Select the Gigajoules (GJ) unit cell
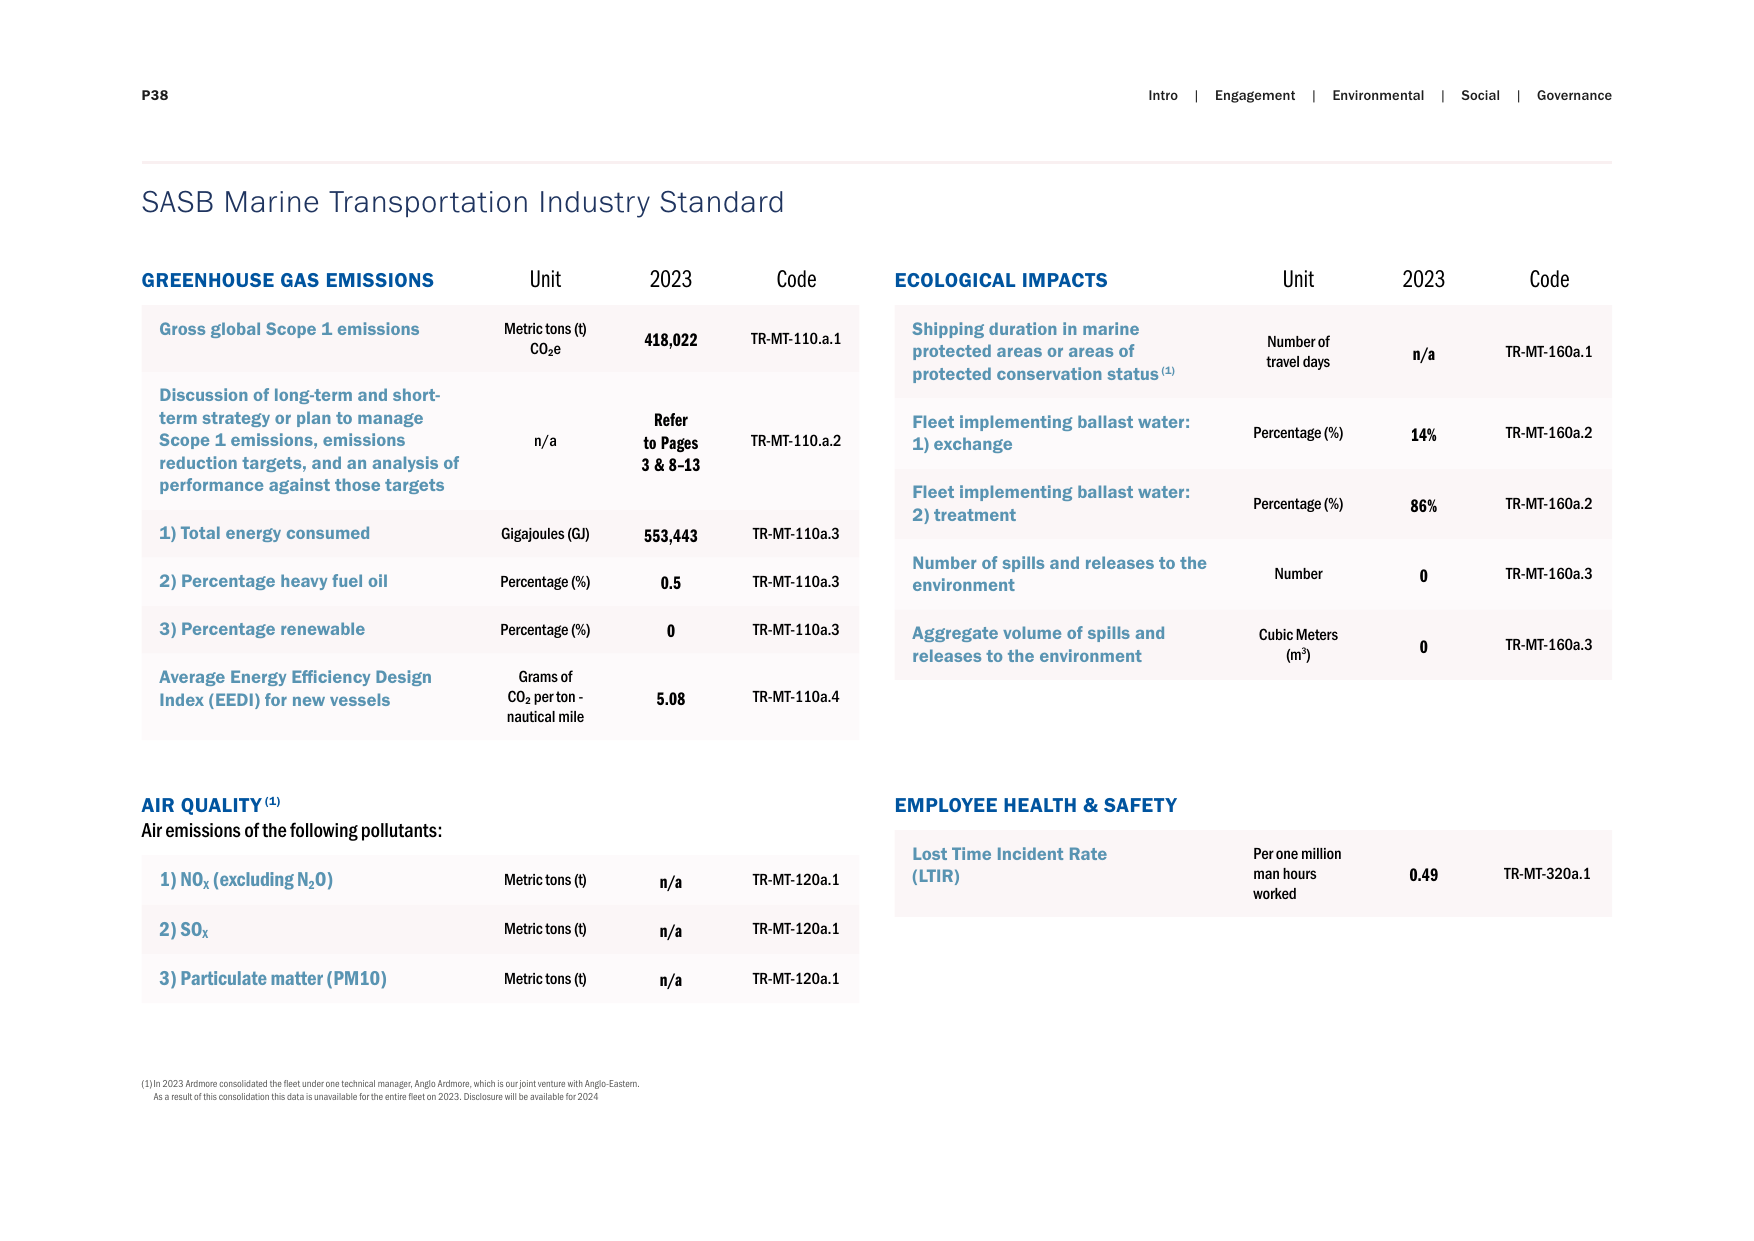 [545, 534]
